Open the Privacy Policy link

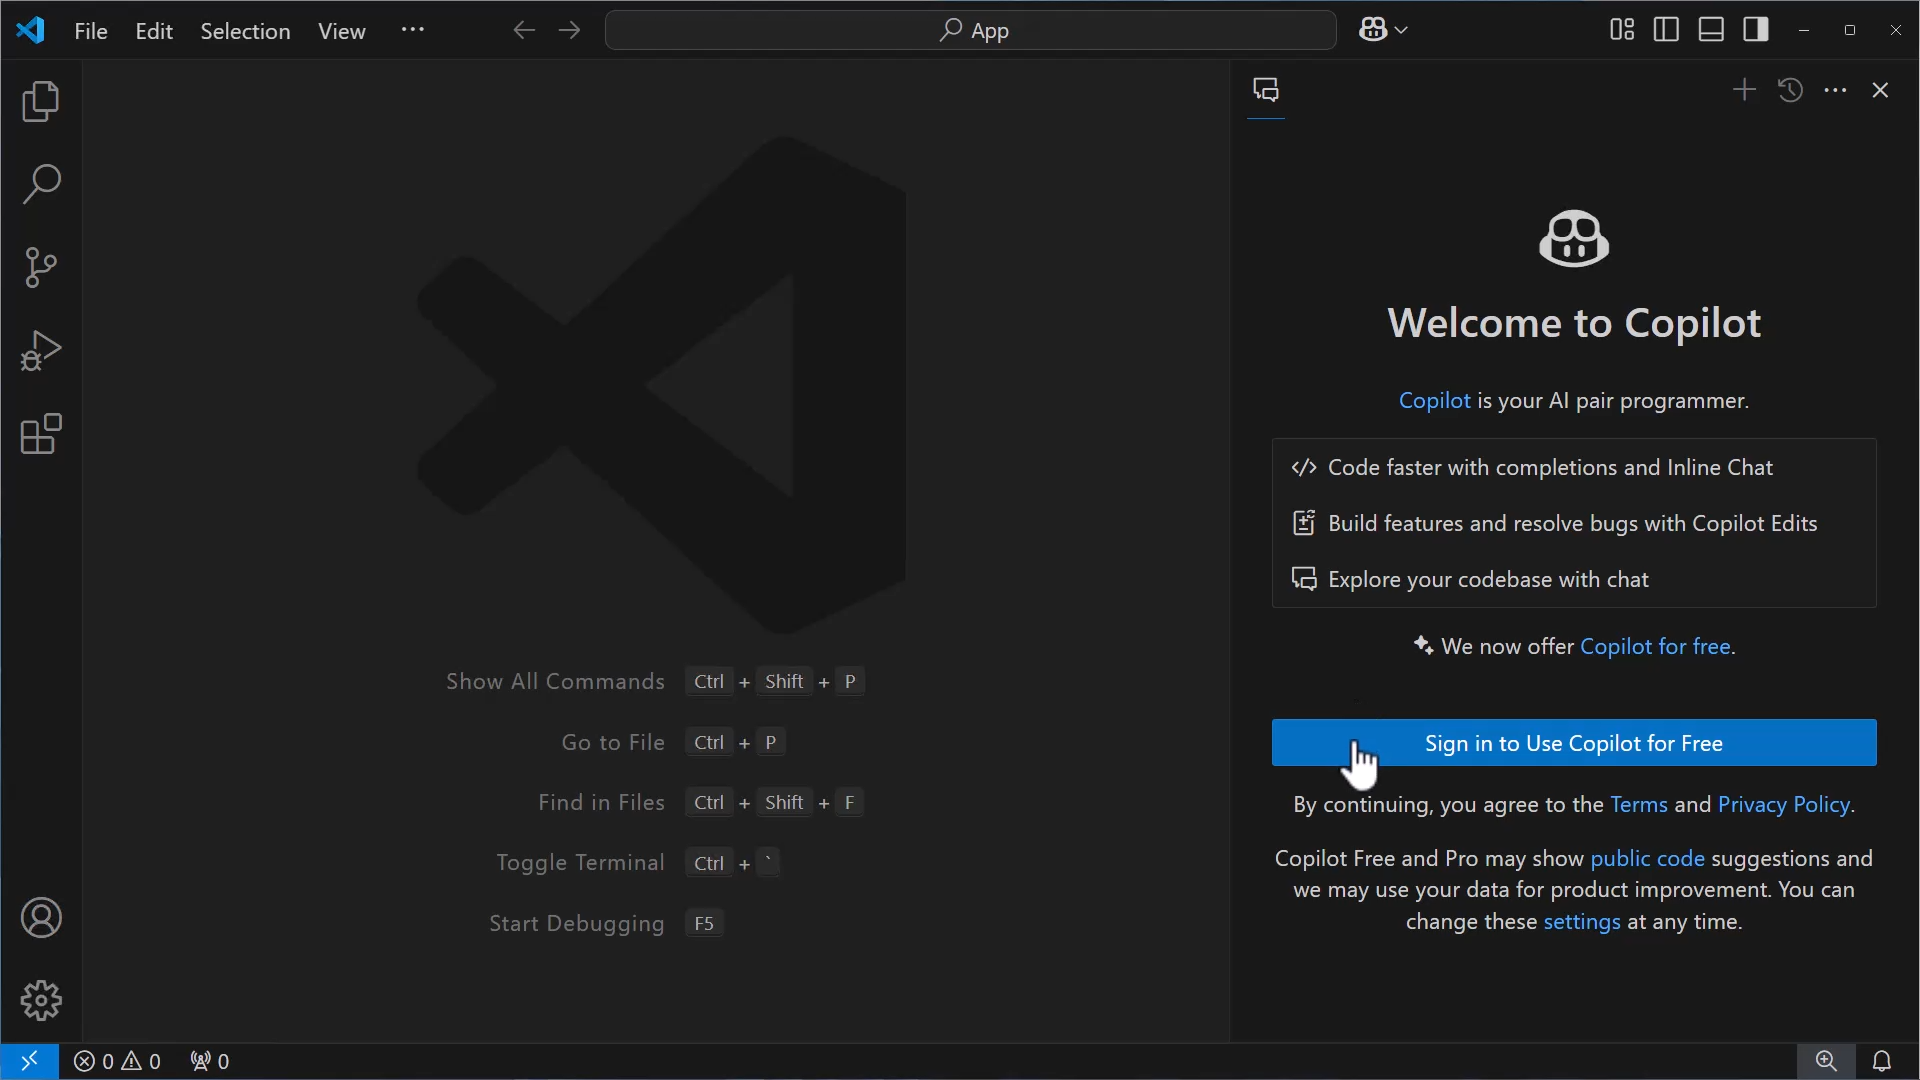(1784, 805)
